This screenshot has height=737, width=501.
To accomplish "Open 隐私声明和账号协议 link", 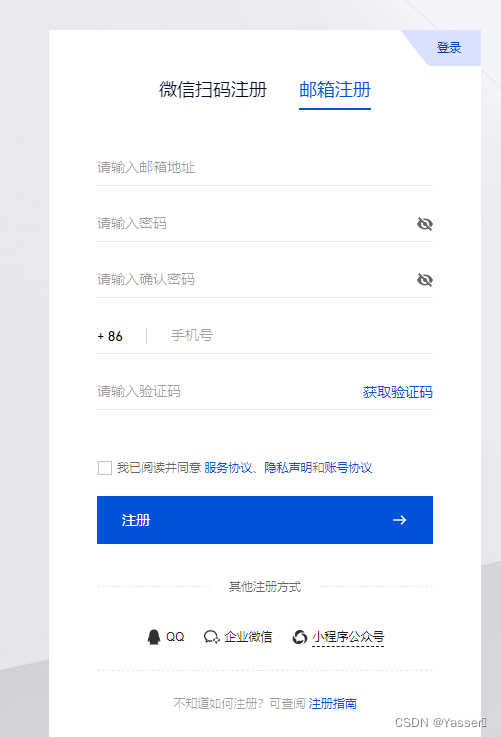I will click(x=318, y=468).
